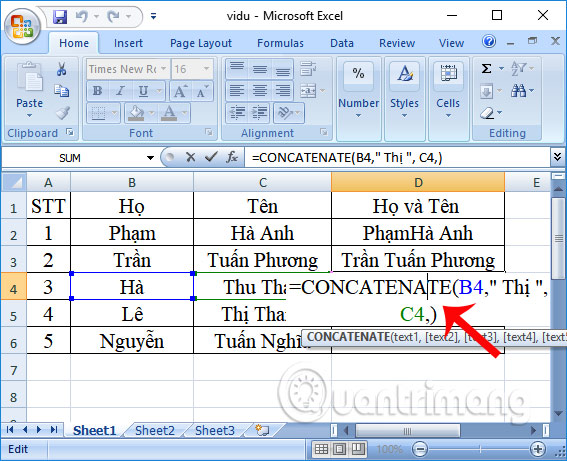Select Top Align
The width and height of the screenshot is (567, 461).
(x=237, y=68)
